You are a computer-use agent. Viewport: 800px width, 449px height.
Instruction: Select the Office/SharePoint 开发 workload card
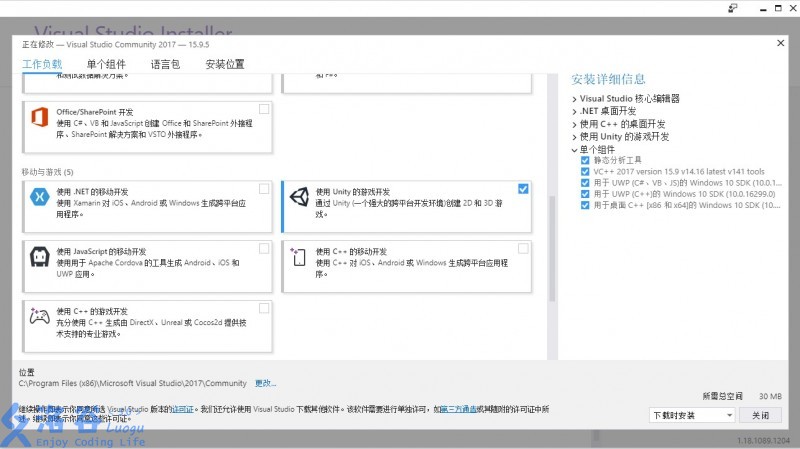click(147, 127)
